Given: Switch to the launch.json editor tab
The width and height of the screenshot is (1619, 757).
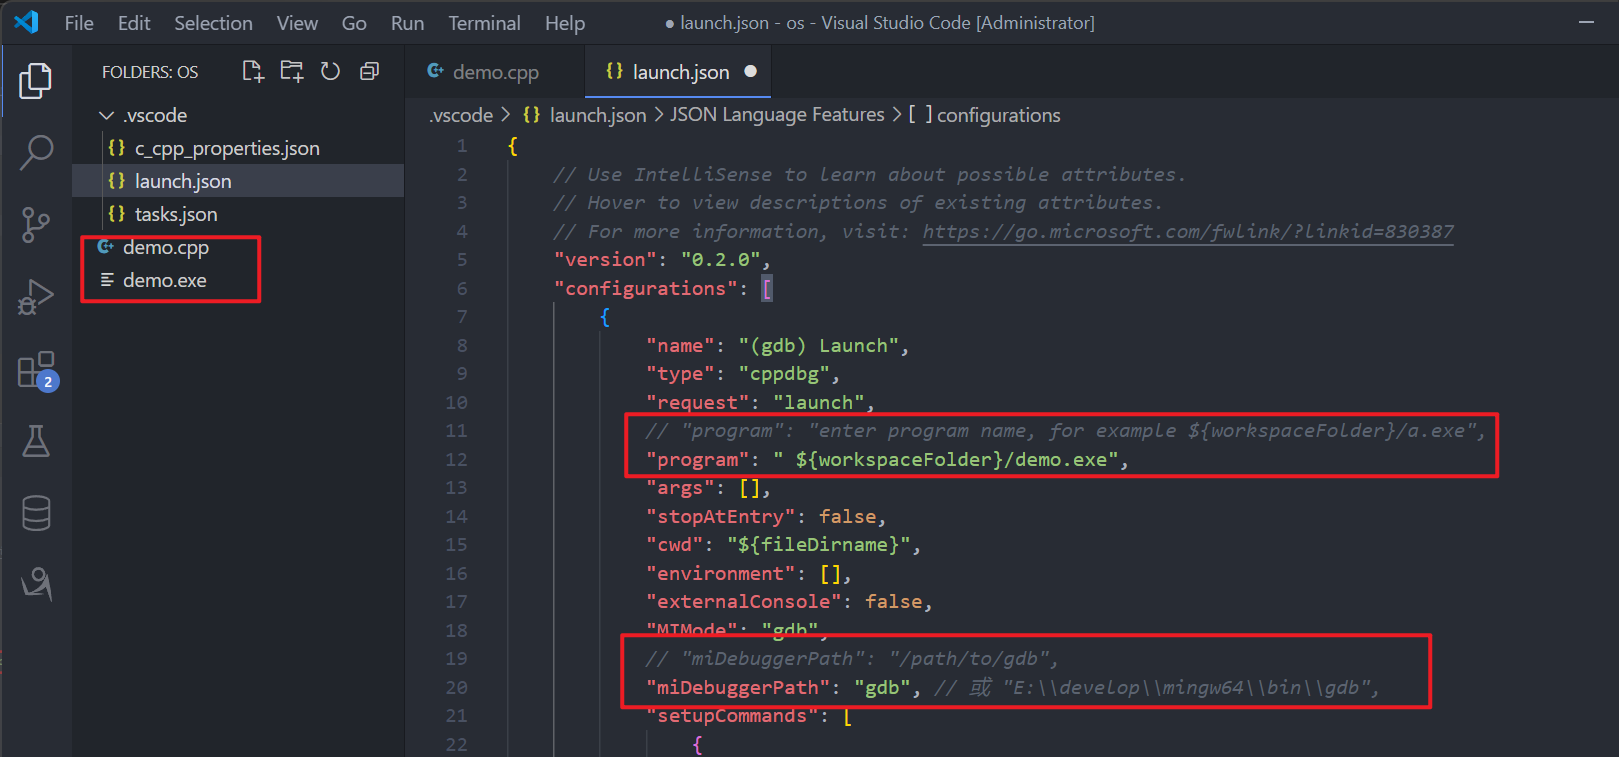Looking at the screenshot, I should pyautogui.click(x=679, y=72).
